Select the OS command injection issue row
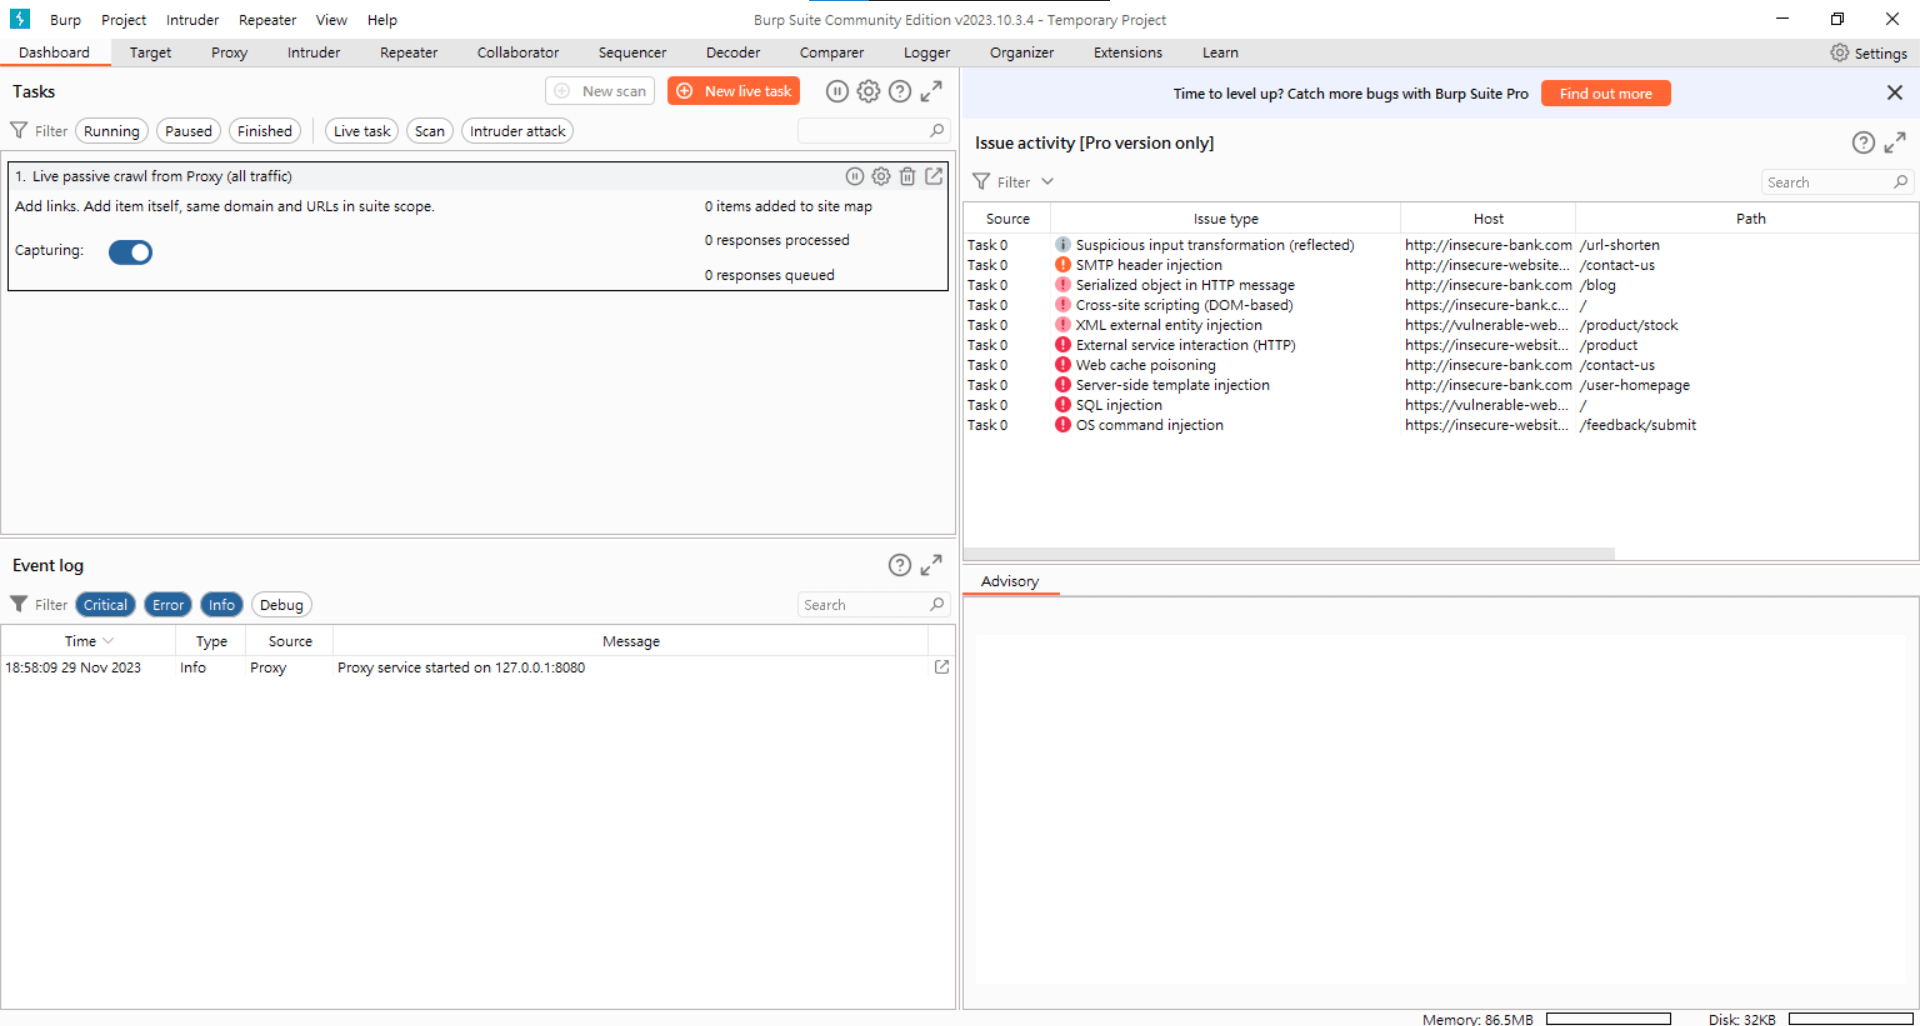1920x1026 pixels. pos(1440,425)
